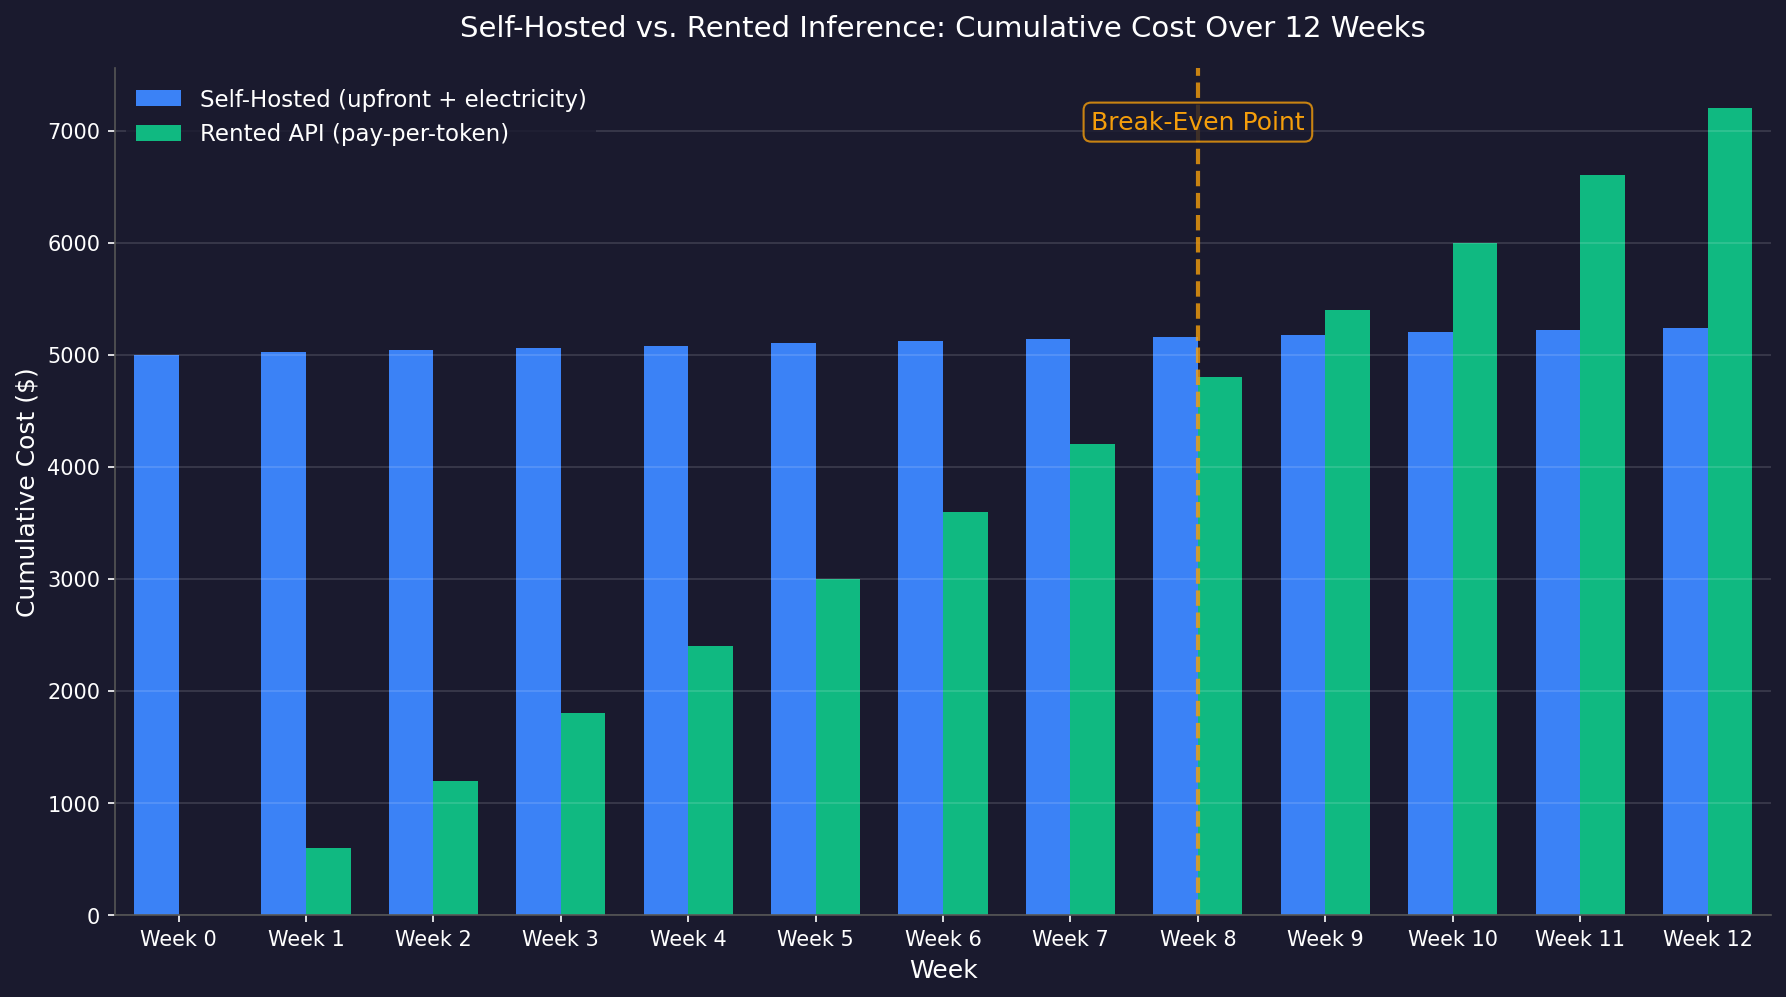Click the blue Self-Hosted bar for Week 9
The height and width of the screenshot is (997, 1786).
[1303, 625]
